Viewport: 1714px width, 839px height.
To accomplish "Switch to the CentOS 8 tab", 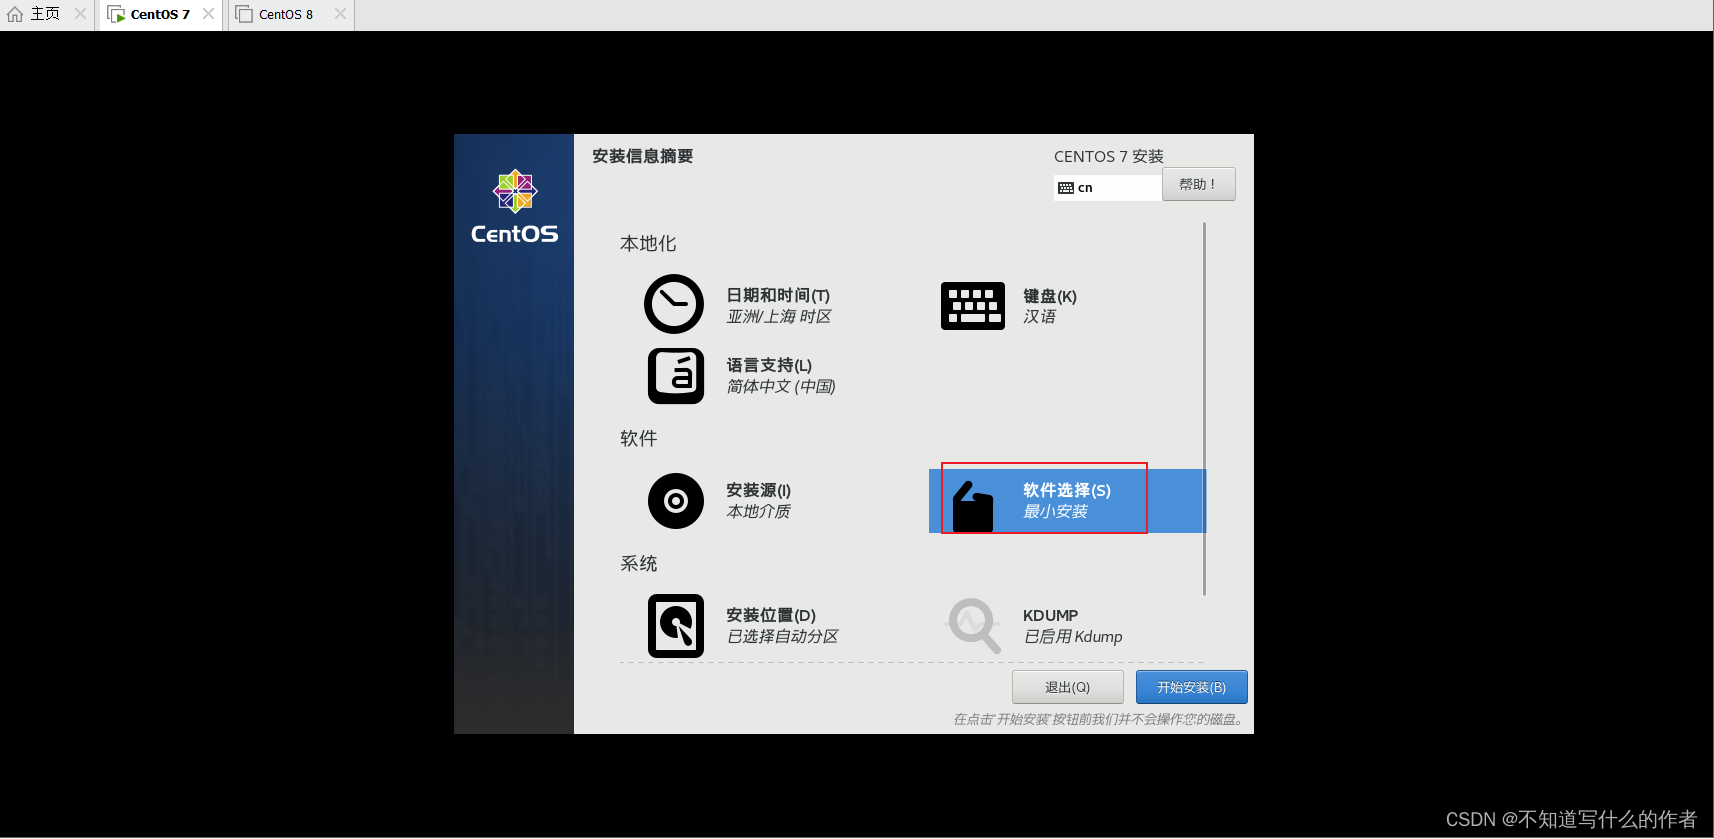I will tap(286, 15).
